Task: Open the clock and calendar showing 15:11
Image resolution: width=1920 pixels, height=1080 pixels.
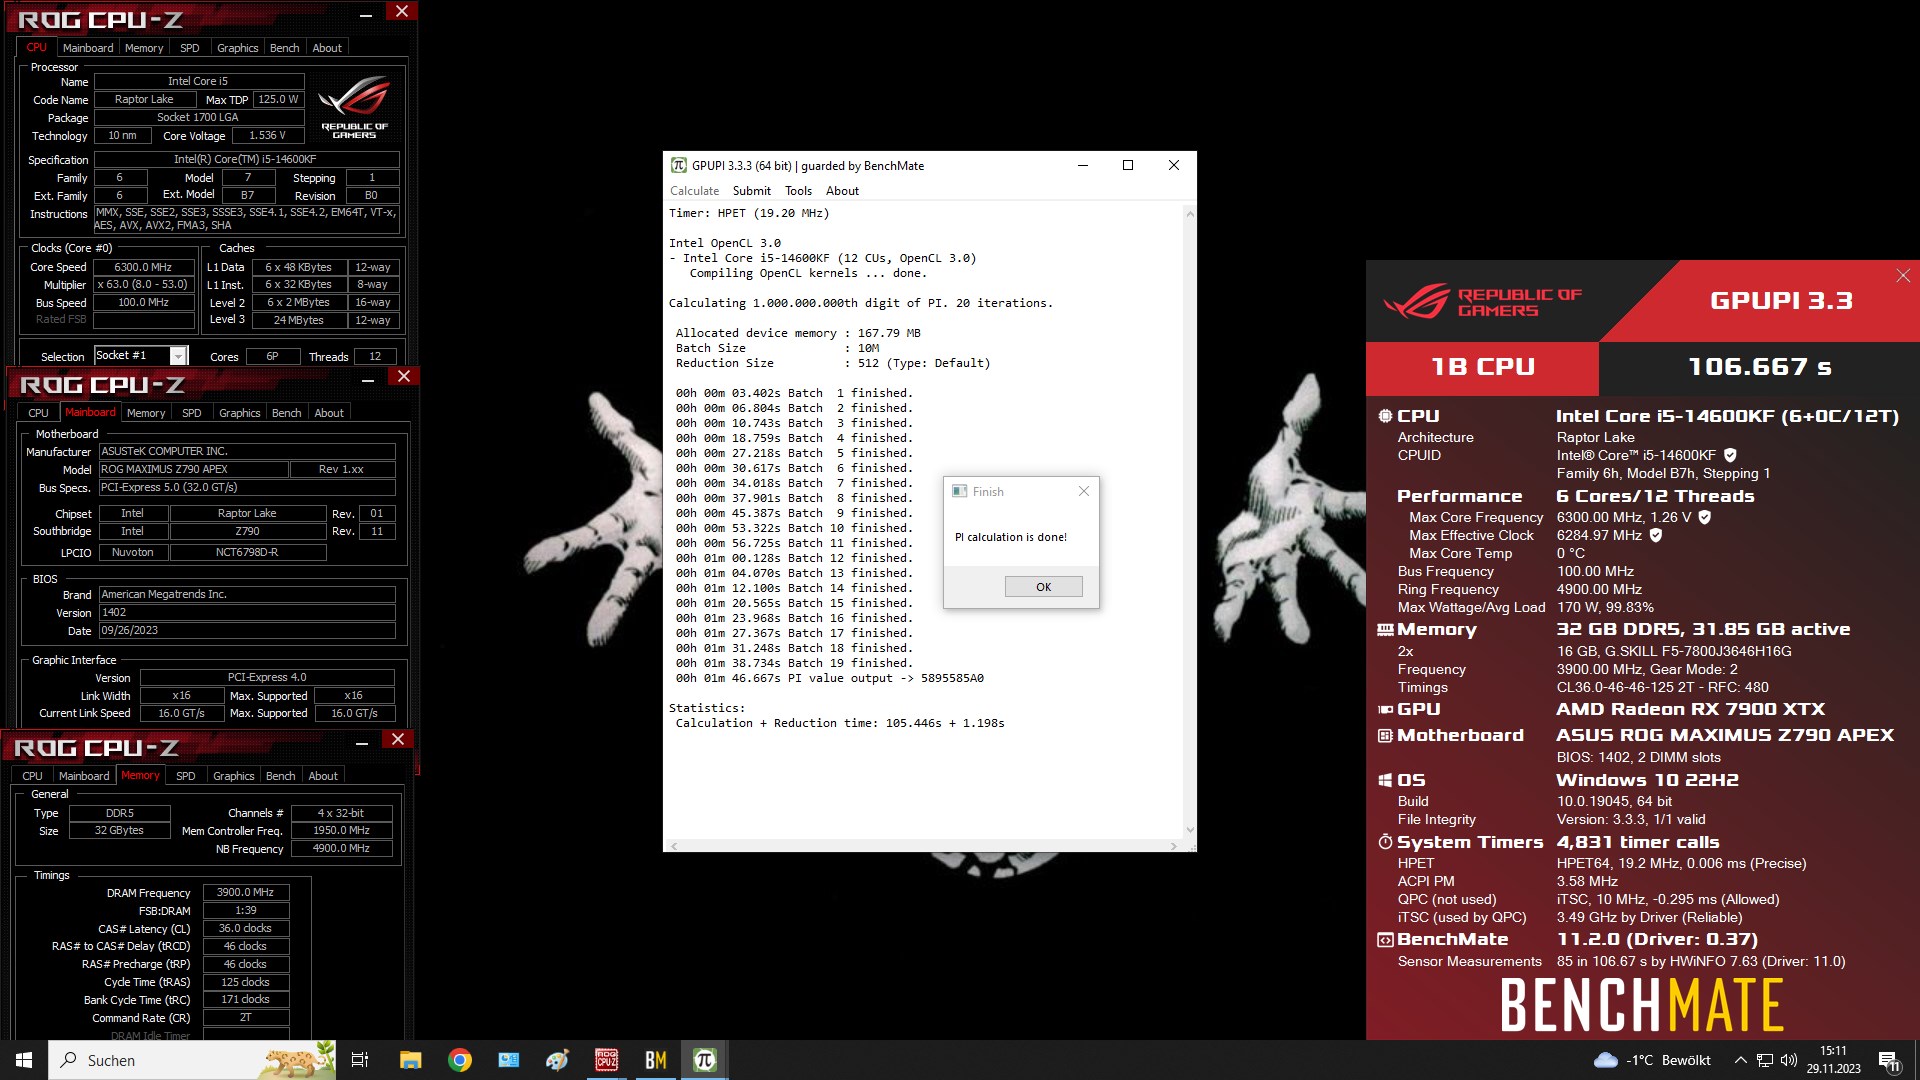Action: [x=1833, y=1060]
